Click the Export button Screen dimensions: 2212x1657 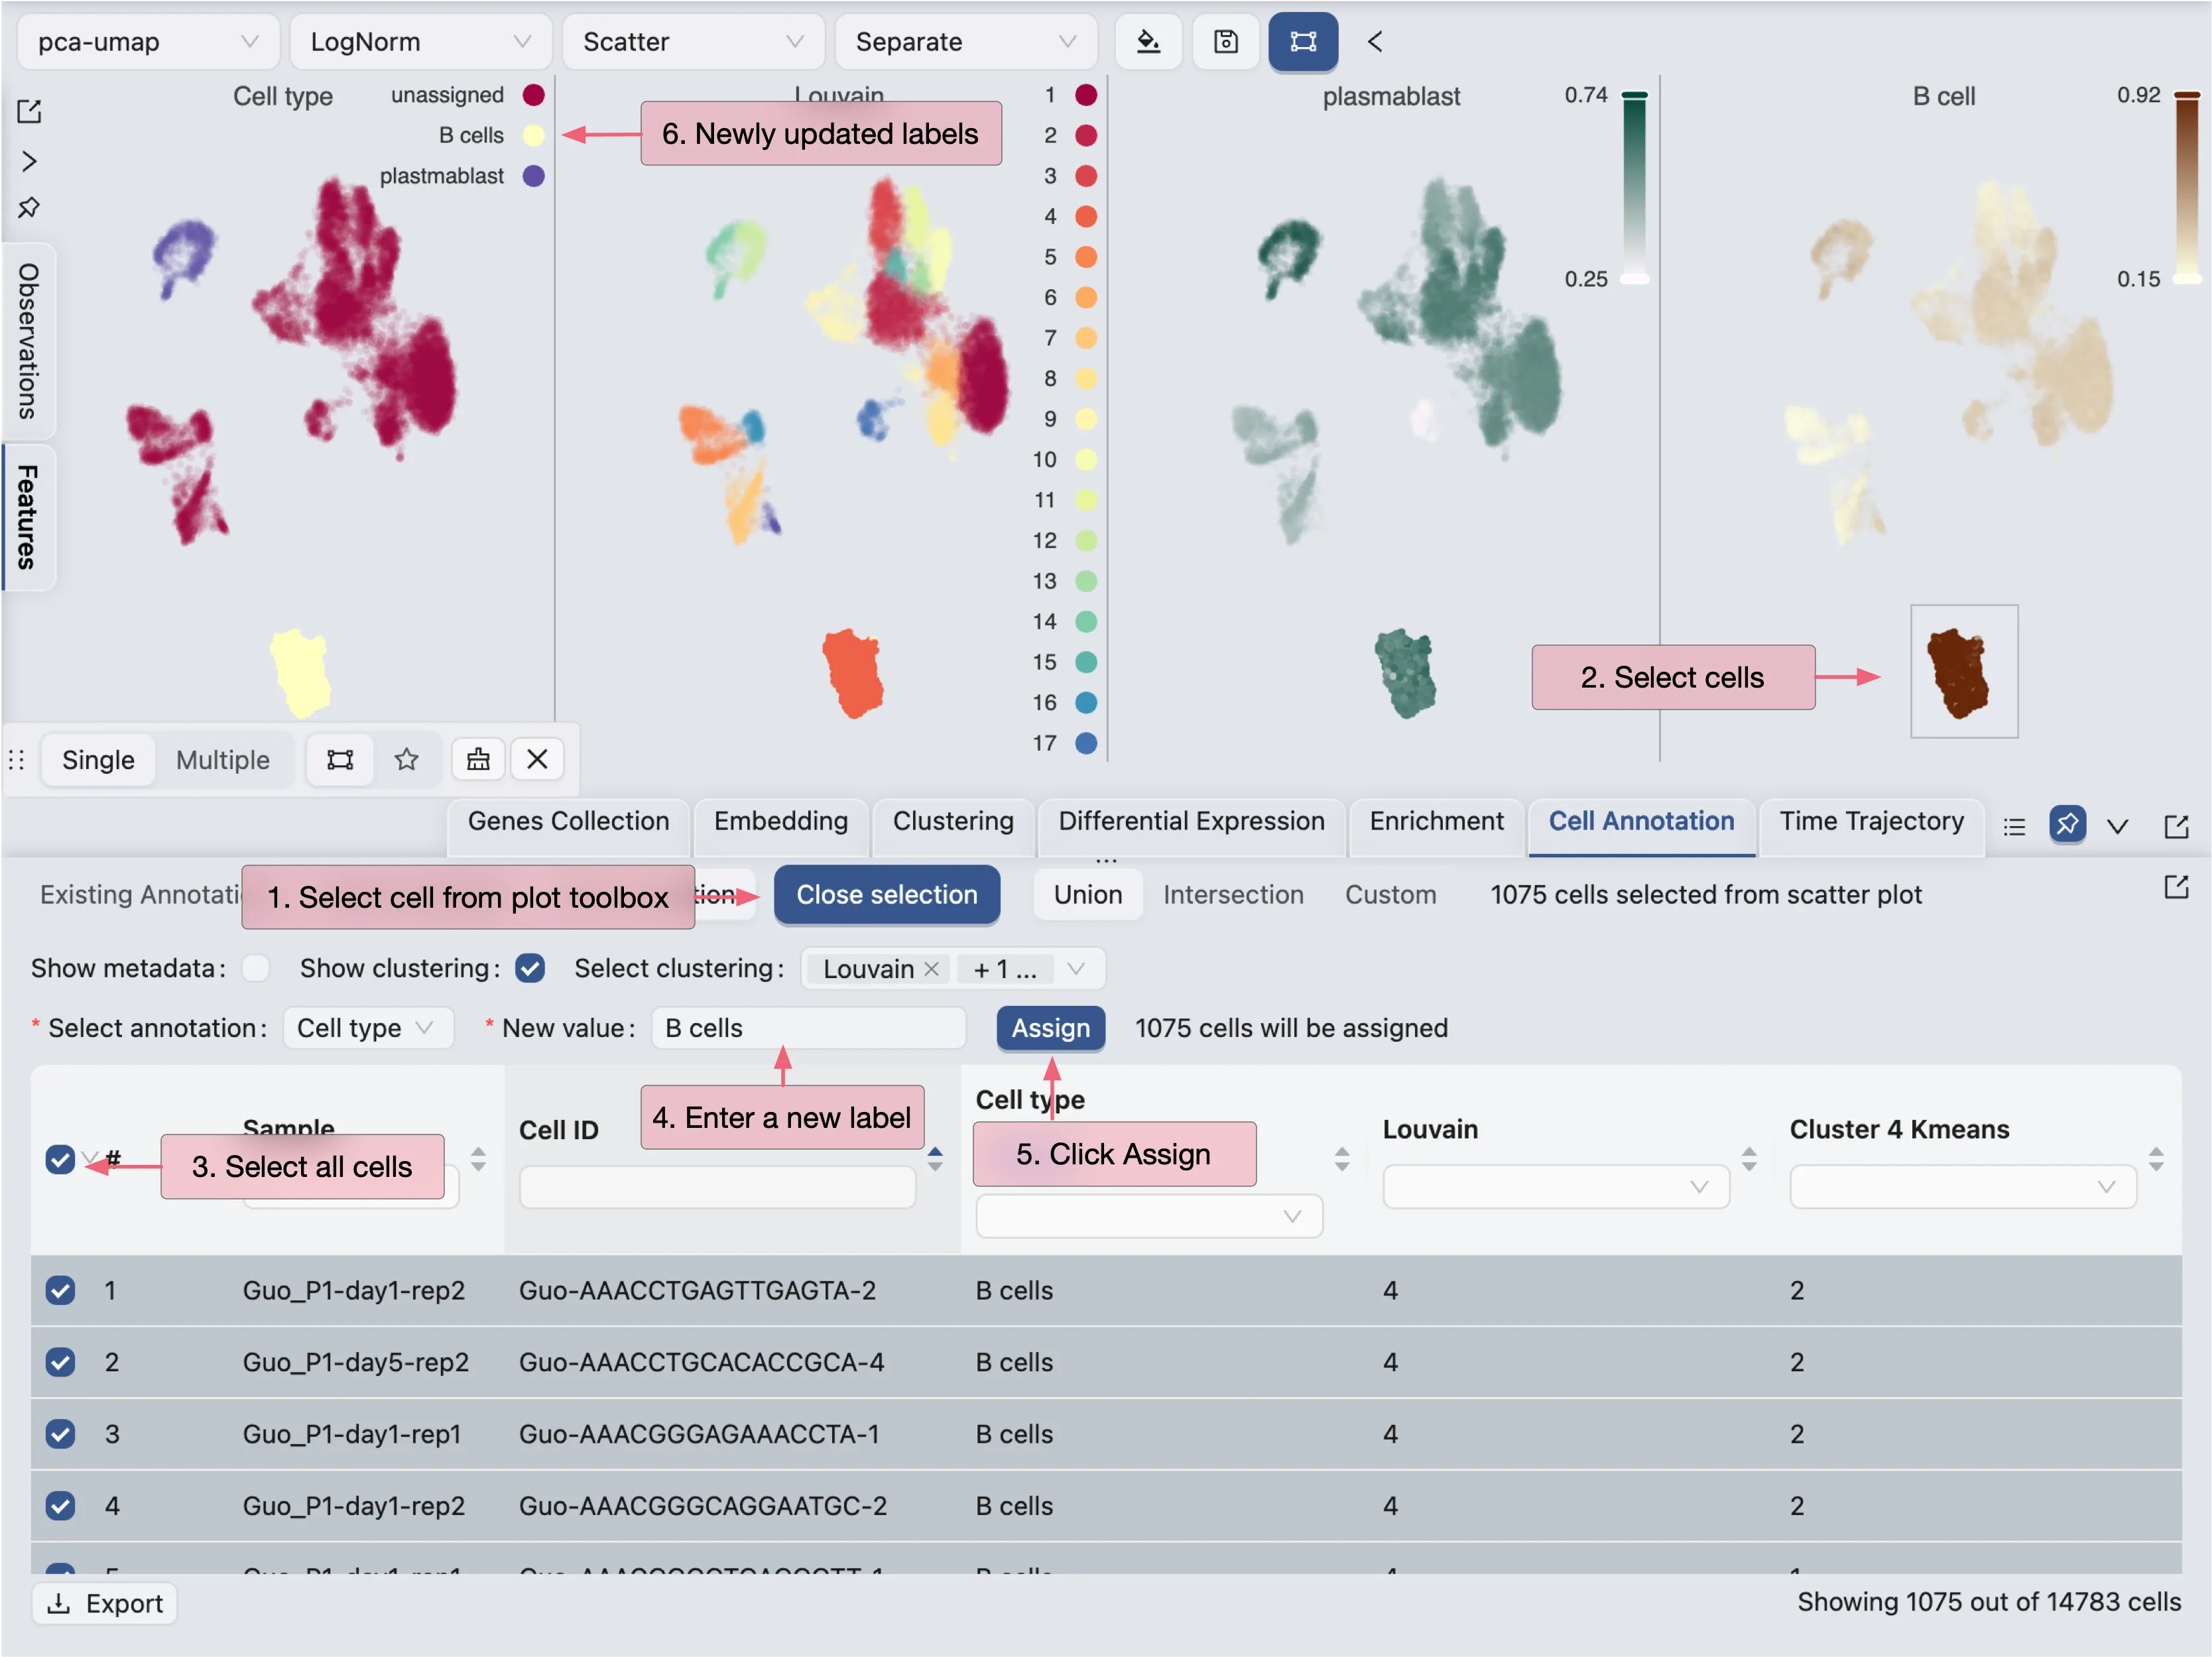click(105, 1603)
